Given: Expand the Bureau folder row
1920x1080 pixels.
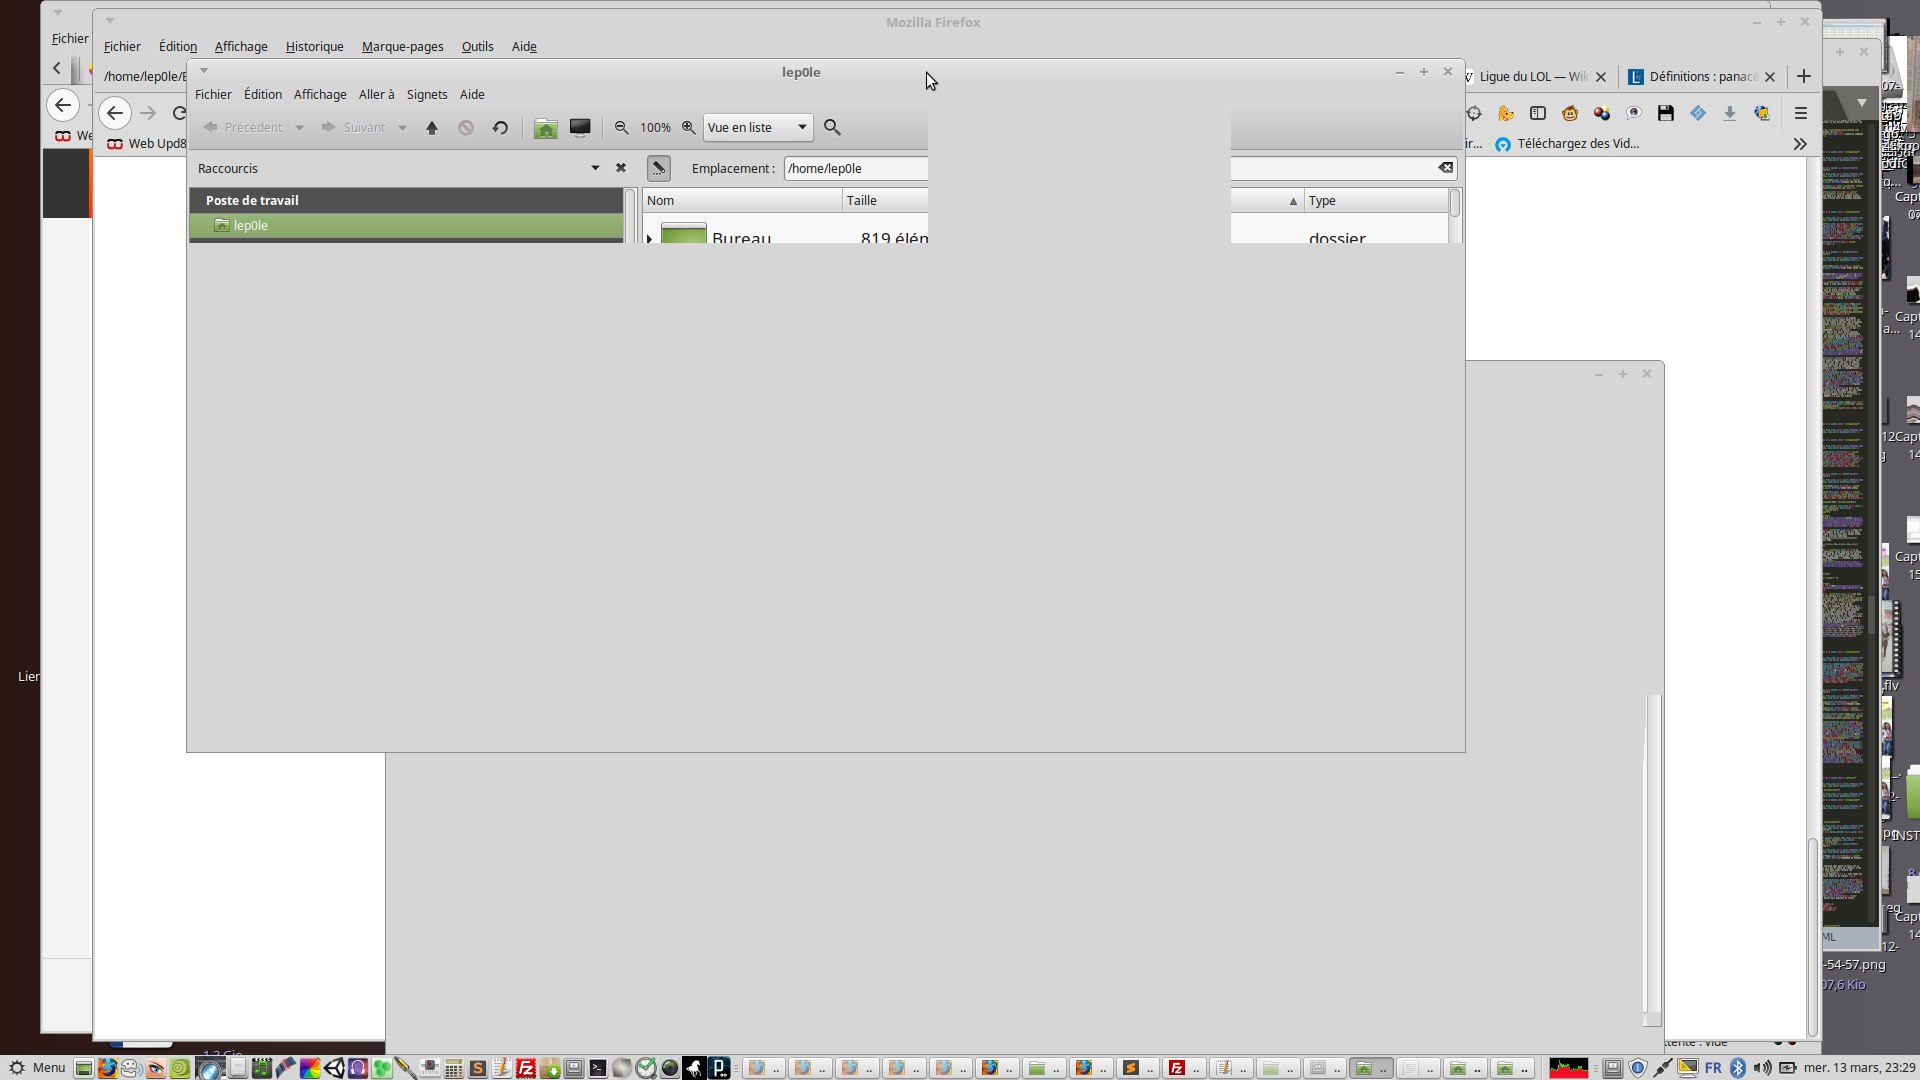Looking at the screenshot, I should (x=650, y=238).
